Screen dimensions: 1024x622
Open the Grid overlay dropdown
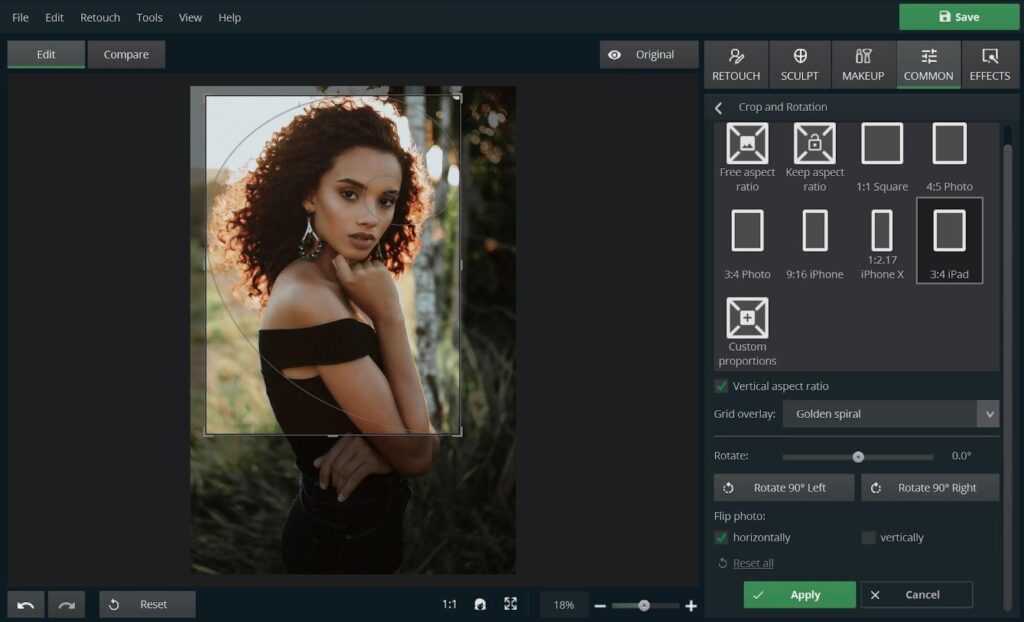tap(890, 414)
